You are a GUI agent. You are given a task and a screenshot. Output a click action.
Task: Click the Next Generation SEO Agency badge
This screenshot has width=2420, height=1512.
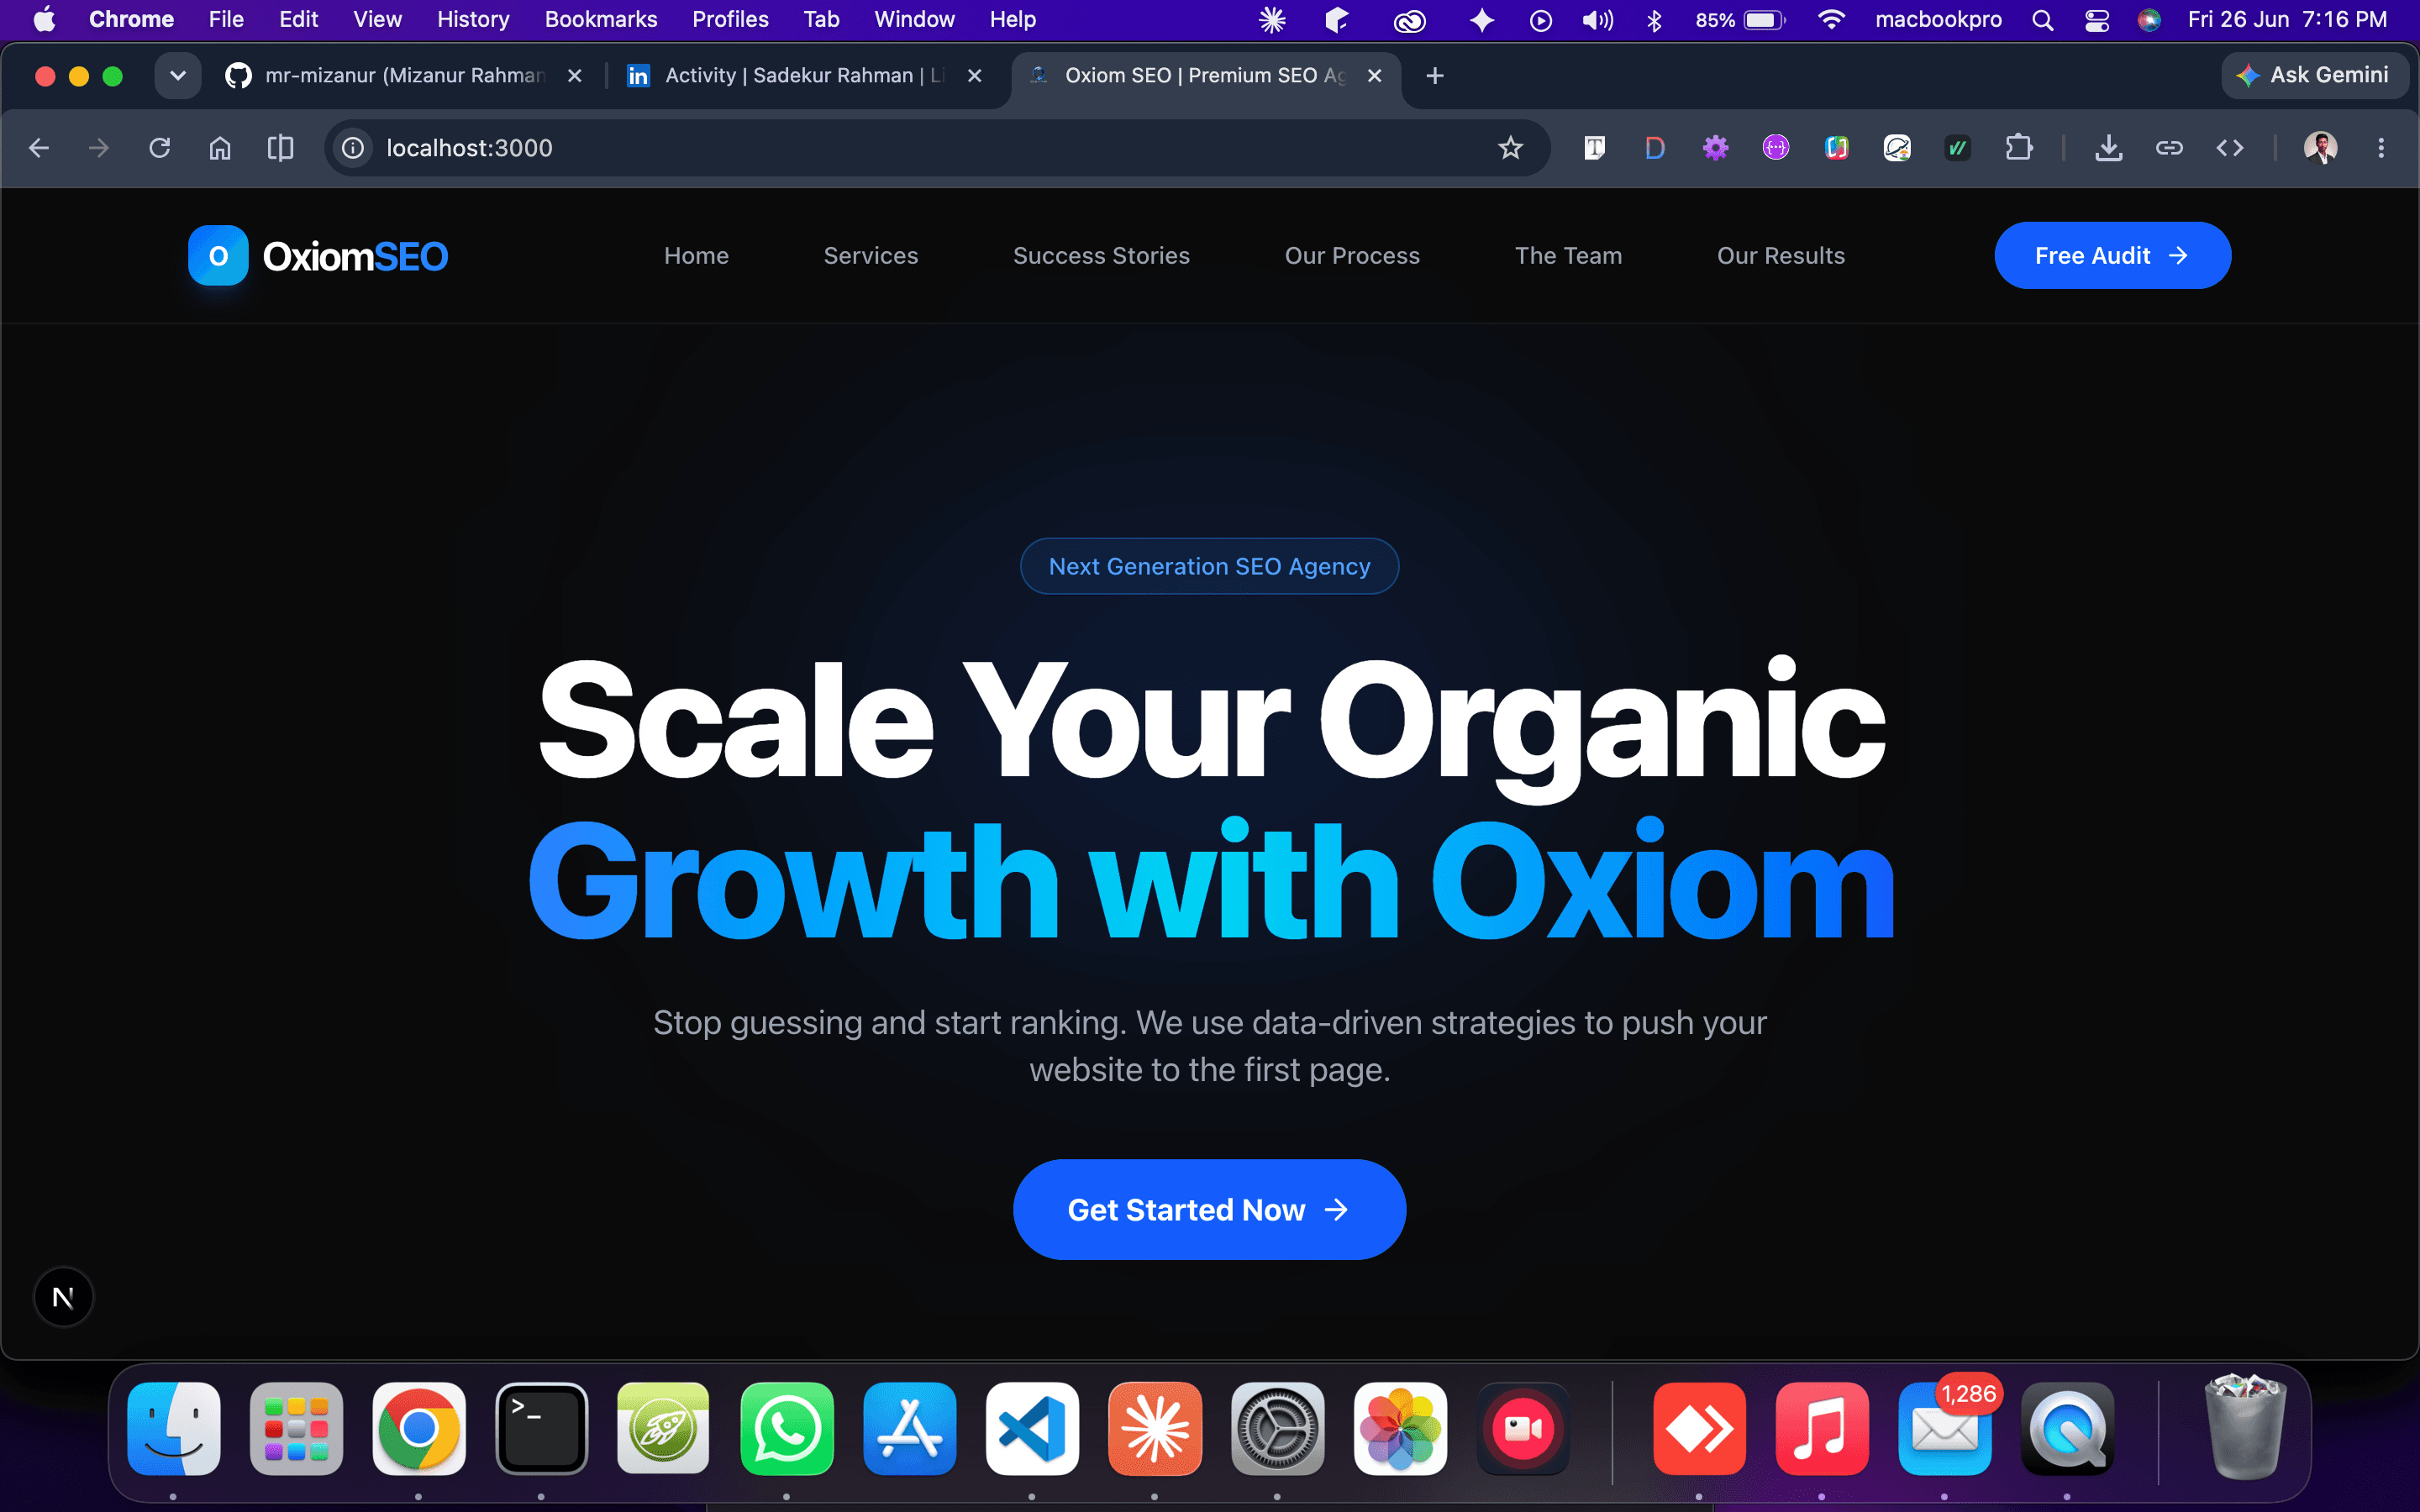[x=1209, y=566]
